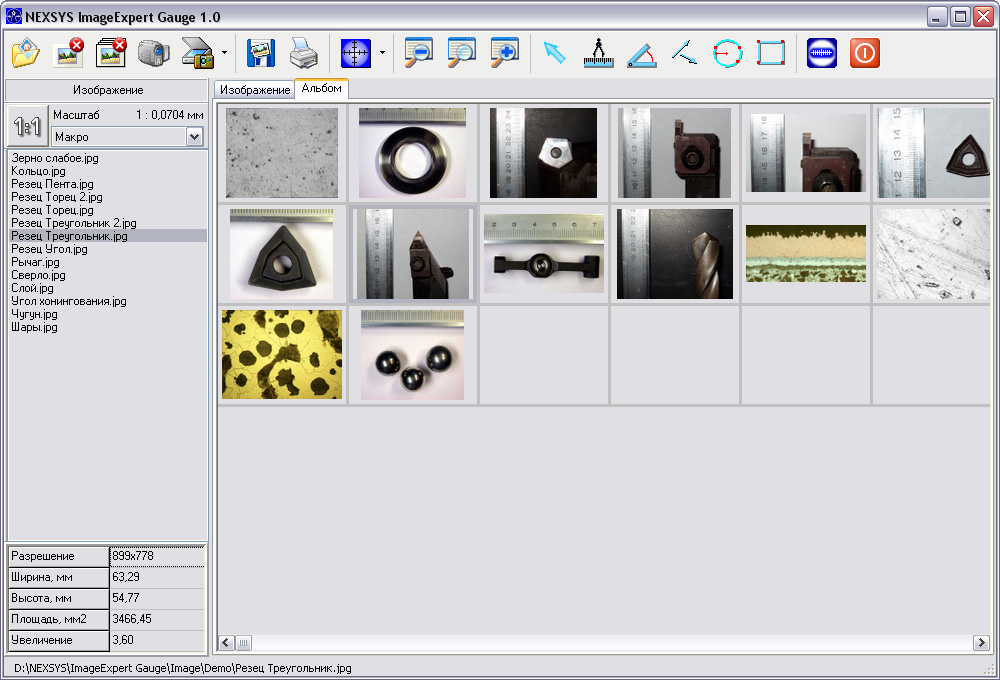Viewport: 1000px width, 680px height.
Task: Expand the Макро scale combo box
Action: [195, 137]
